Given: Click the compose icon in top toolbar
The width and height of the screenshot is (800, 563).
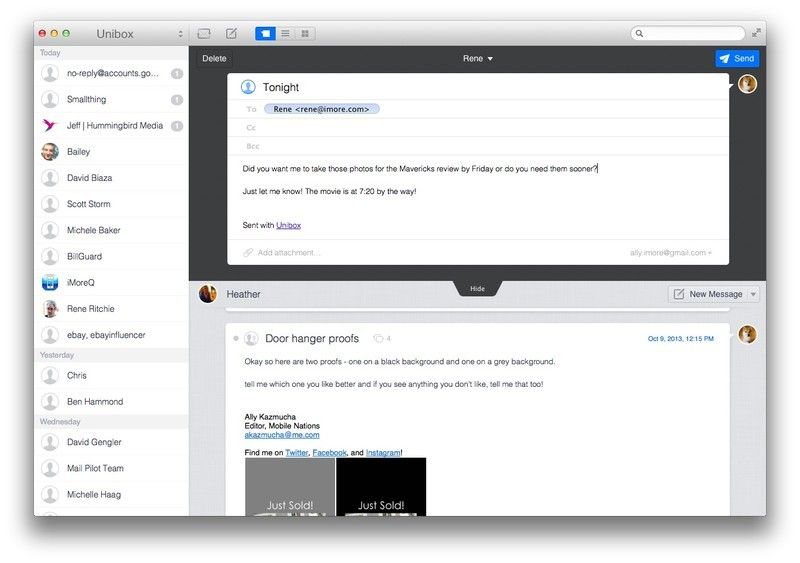Looking at the screenshot, I should pyautogui.click(x=232, y=33).
